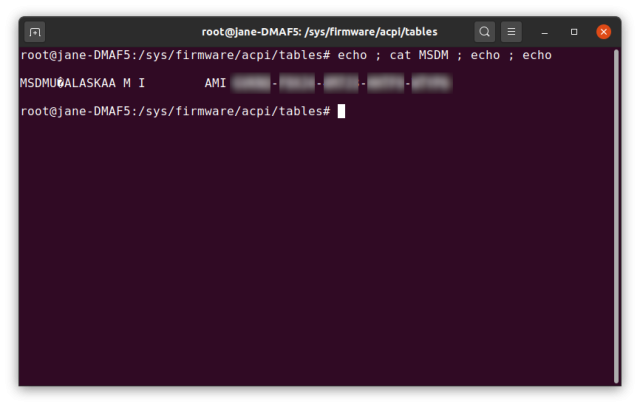
Task: Click the block cursor at the prompt
Action: point(341,111)
